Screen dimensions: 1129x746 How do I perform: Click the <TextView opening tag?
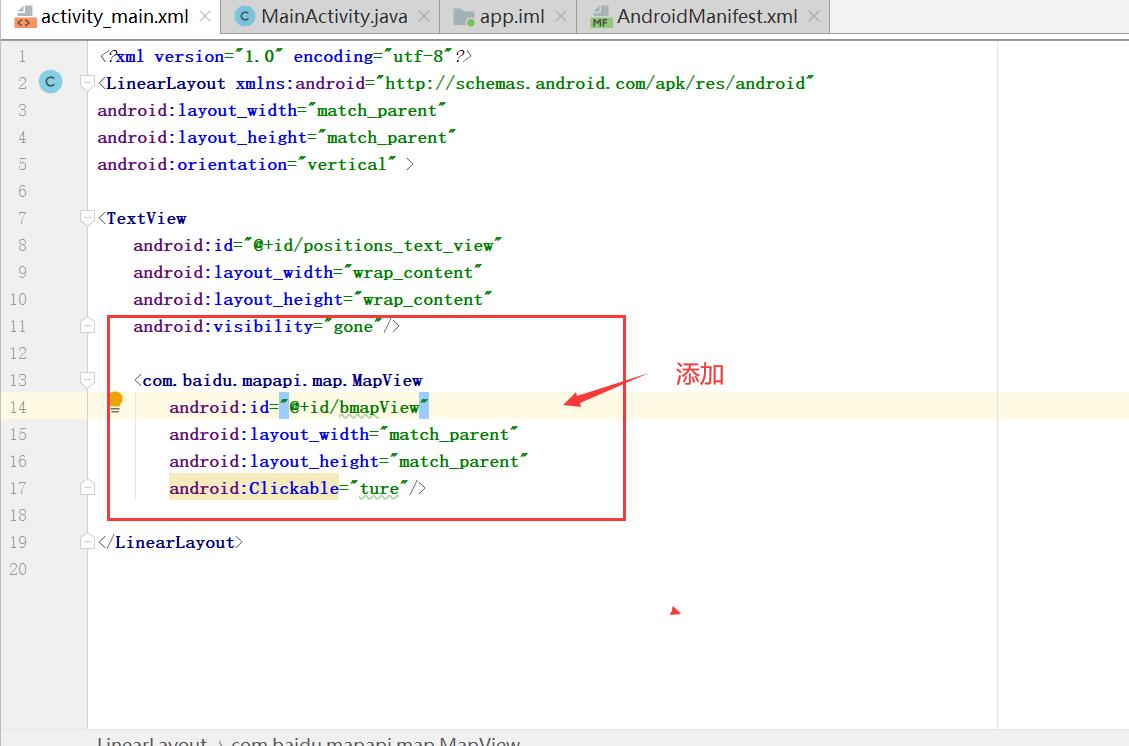pos(143,218)
